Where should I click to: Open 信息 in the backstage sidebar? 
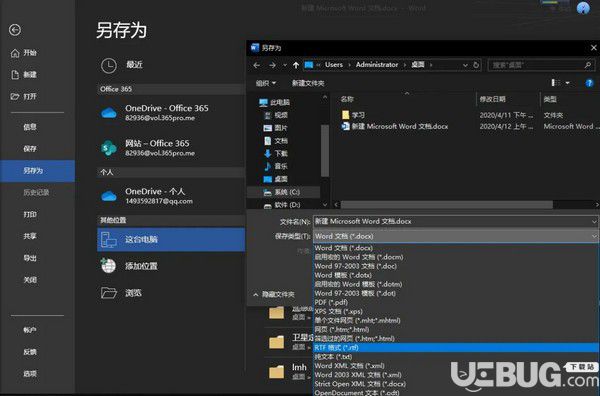(30, 127)
